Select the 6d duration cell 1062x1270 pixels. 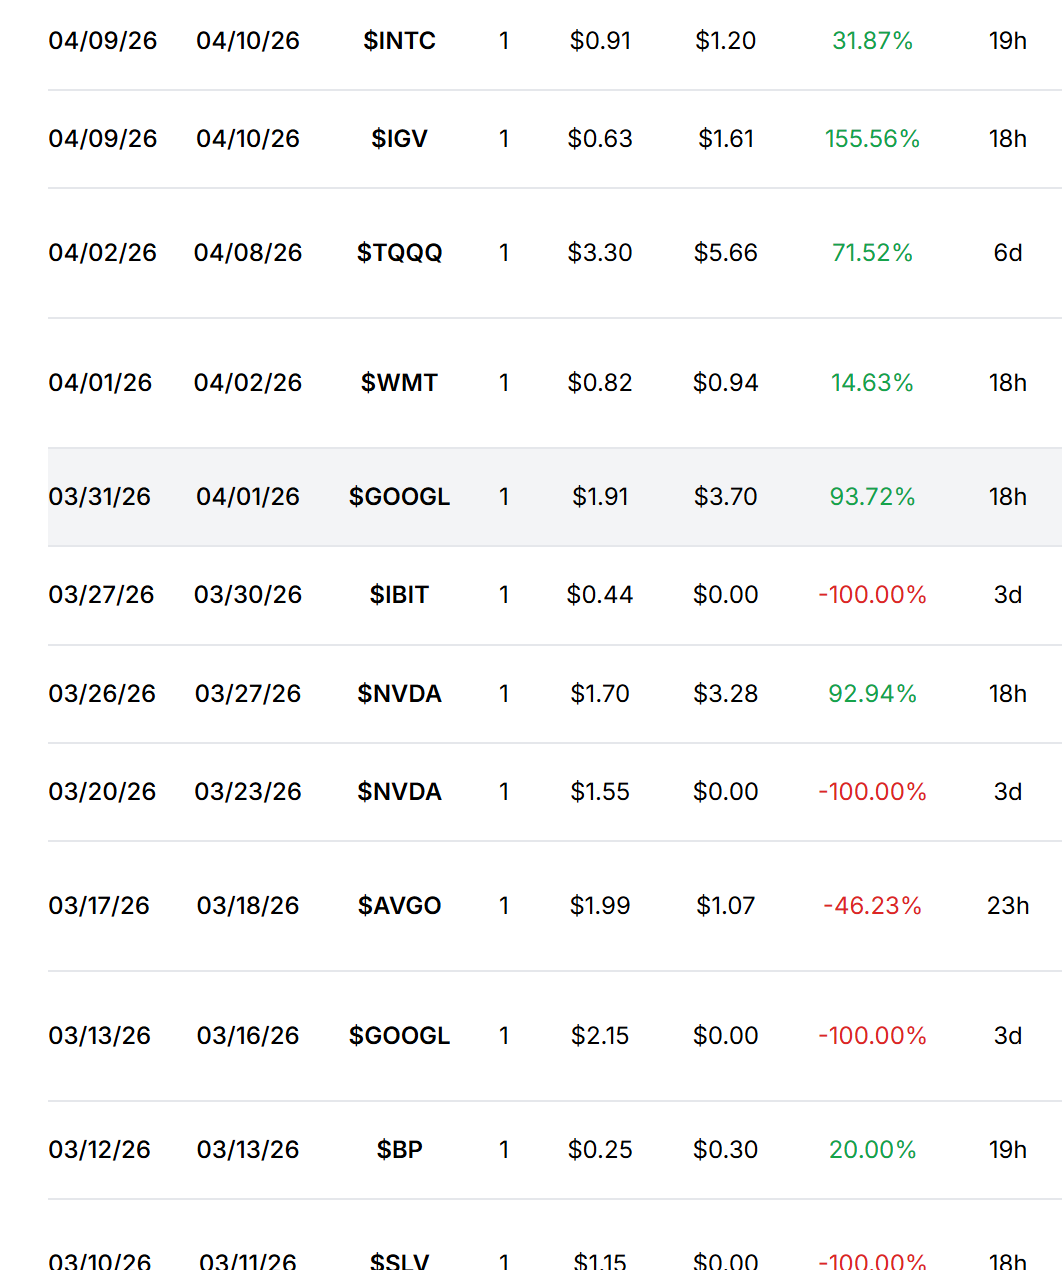[x=1008, y=253]
